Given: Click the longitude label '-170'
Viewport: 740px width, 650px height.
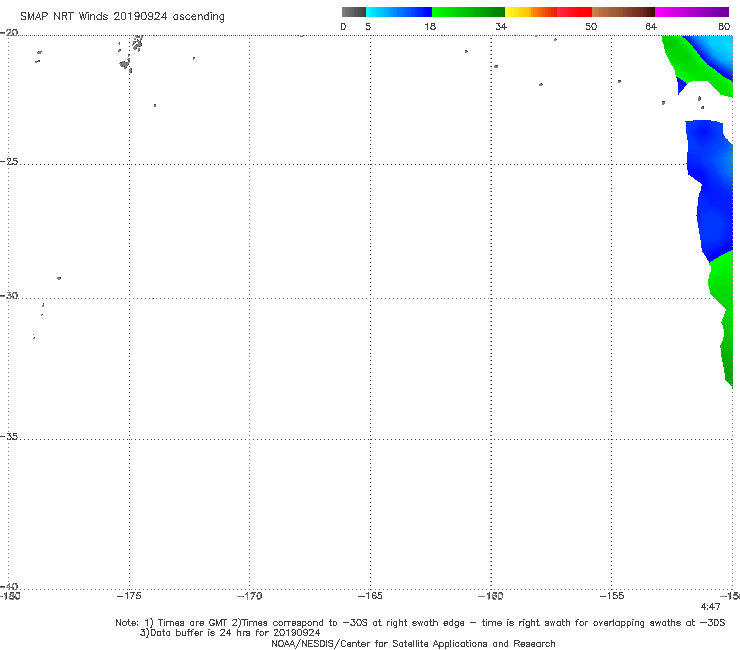Looking at the screenshot, I should coord(249,596).
